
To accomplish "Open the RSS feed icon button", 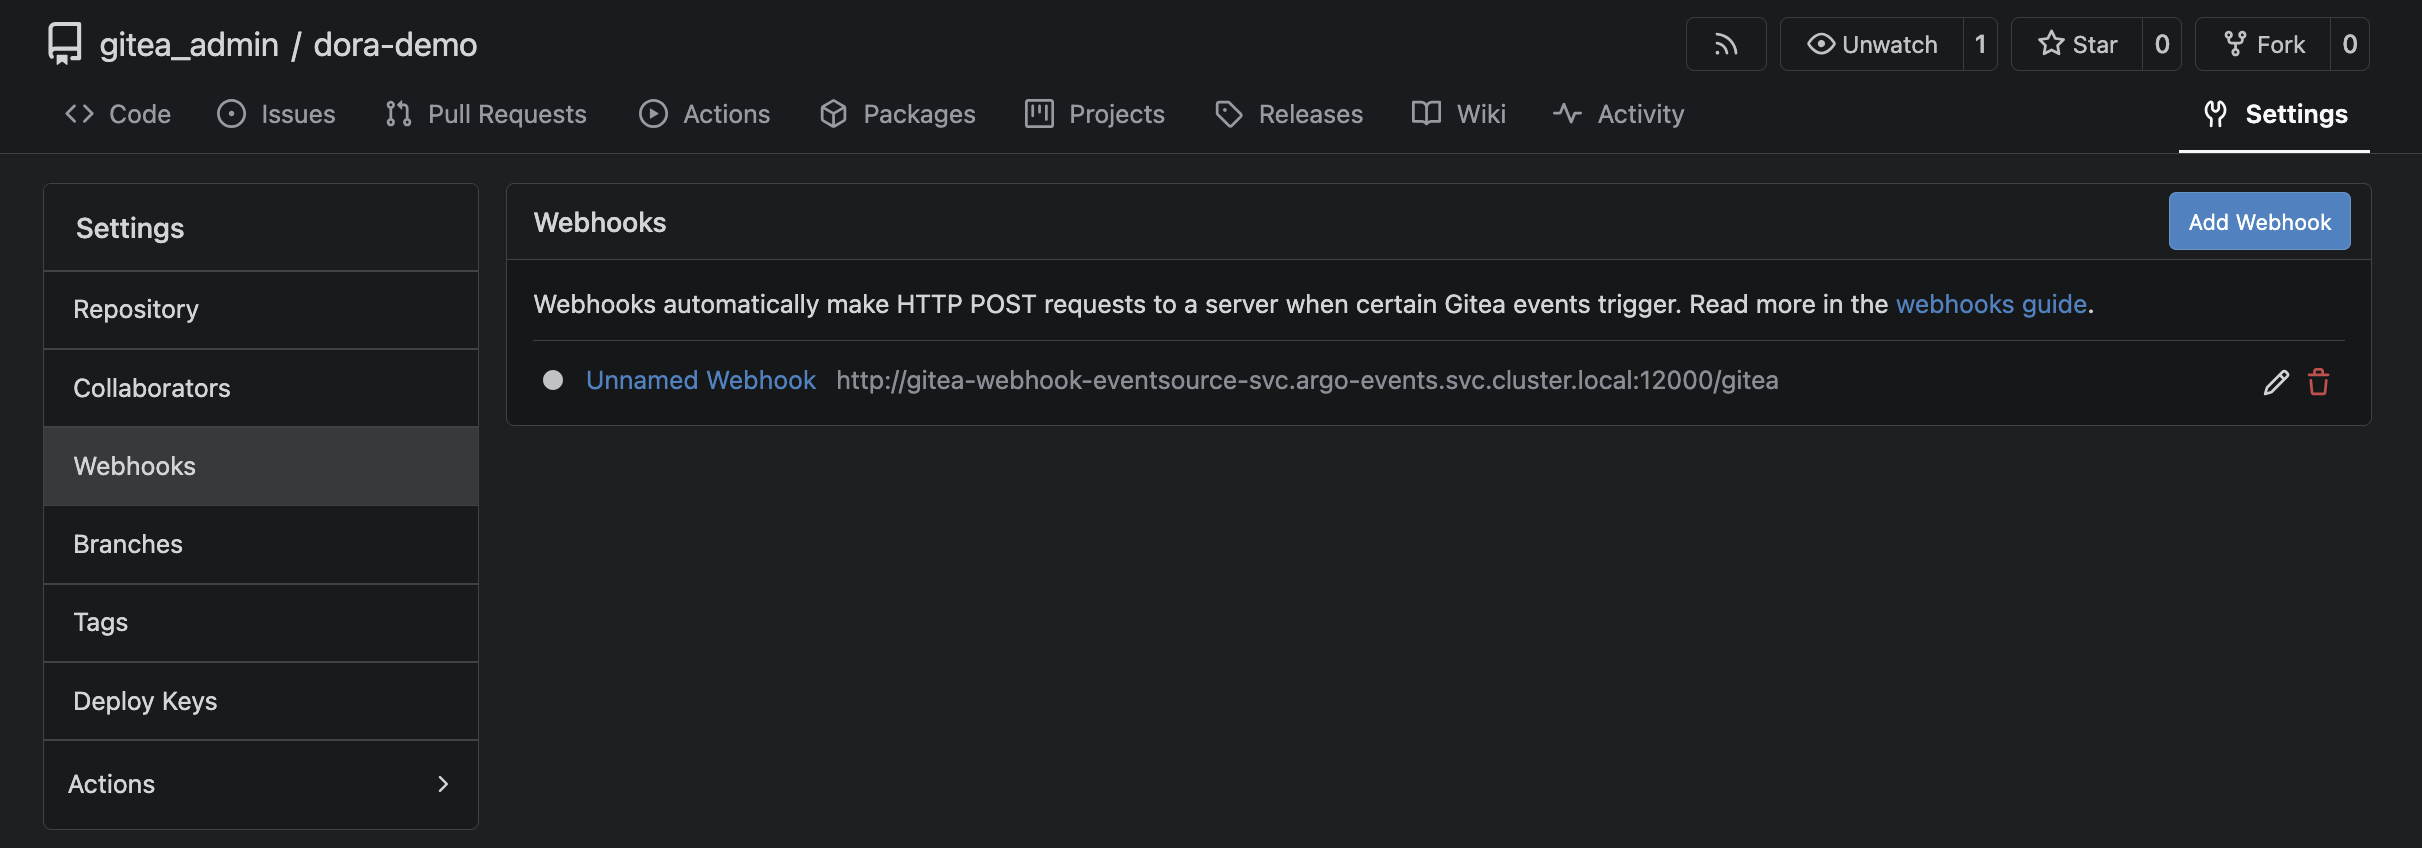I will tap(1726, 44).
